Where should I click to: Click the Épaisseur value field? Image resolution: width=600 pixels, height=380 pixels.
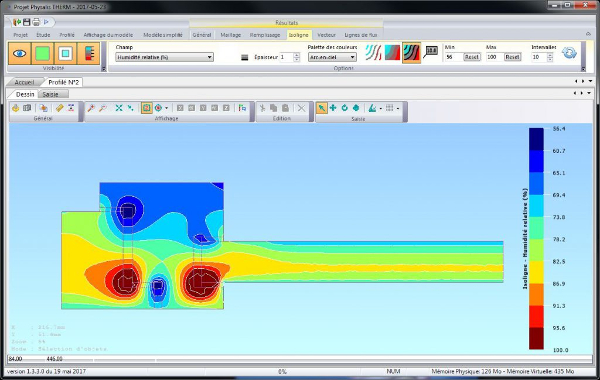click(x=287, y=57)
